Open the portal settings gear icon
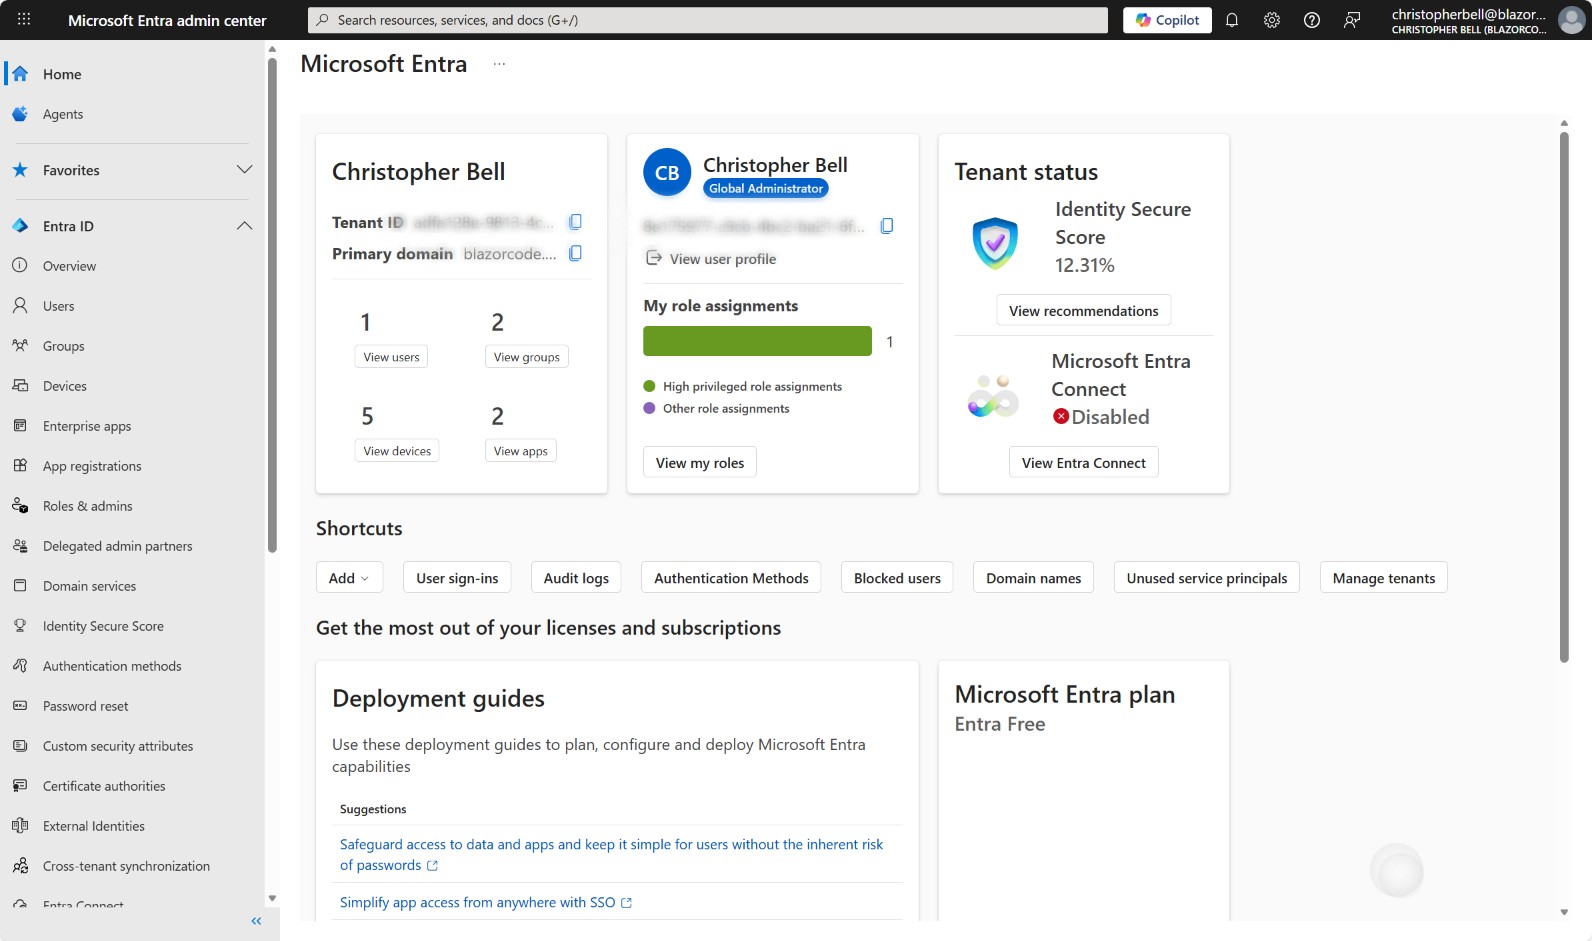The height and width of the screenshot is (941, 1592). [1272, 20]
